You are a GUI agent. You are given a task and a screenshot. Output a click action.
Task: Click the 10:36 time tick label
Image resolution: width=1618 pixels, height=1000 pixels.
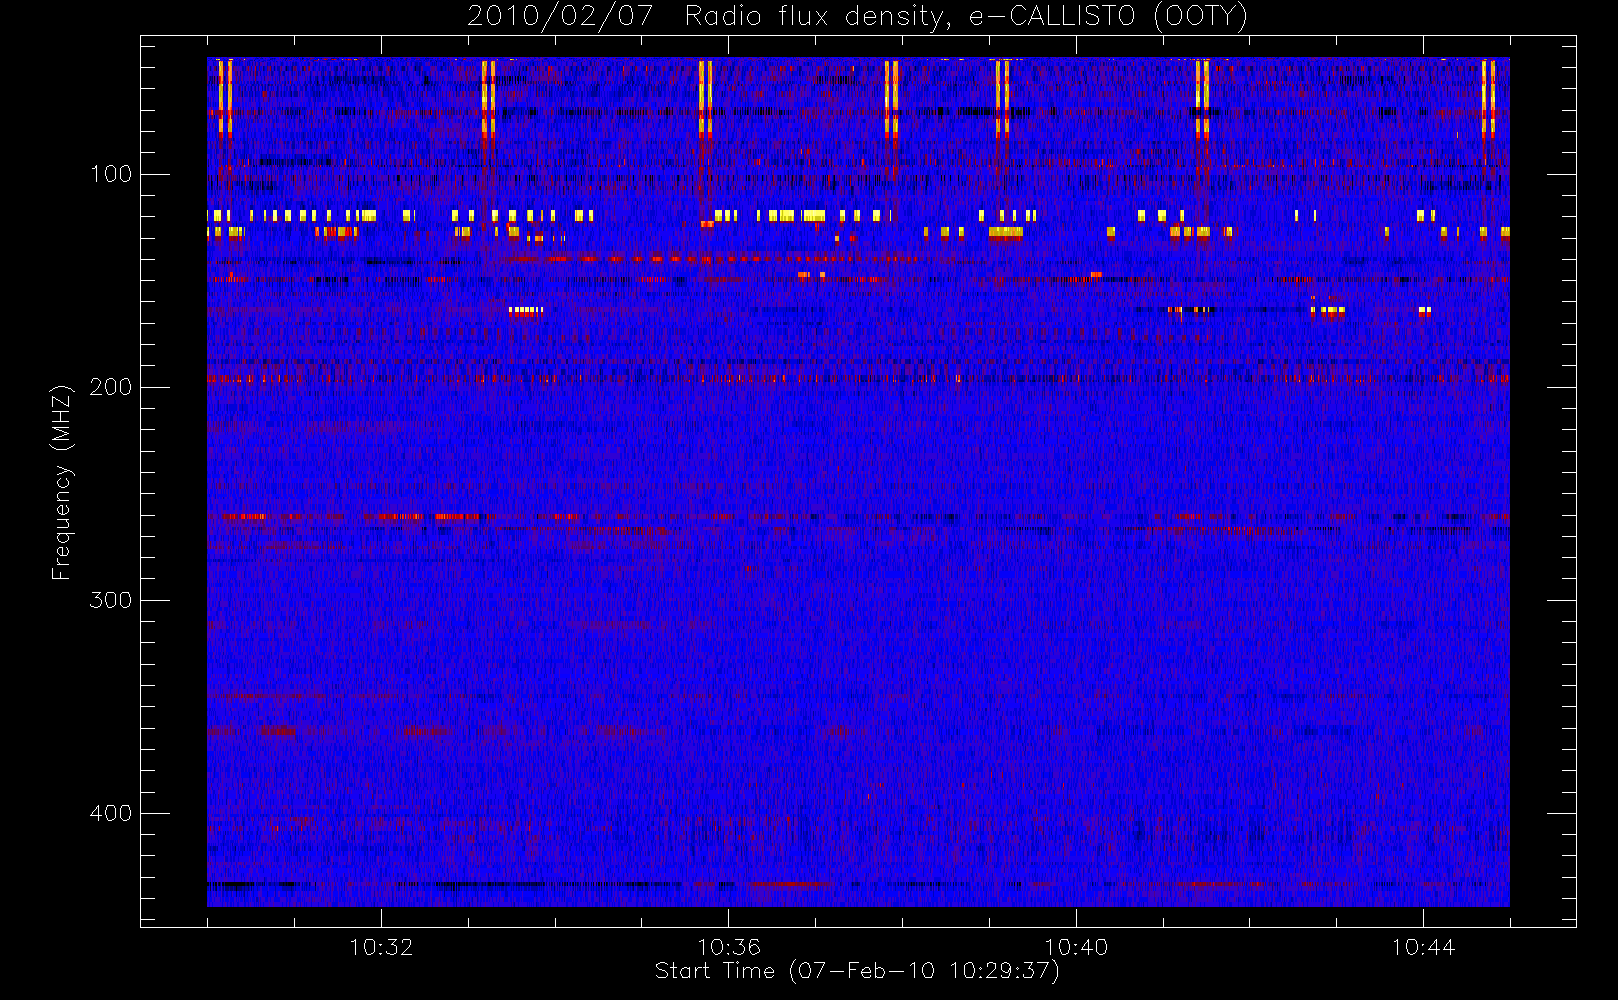pos(729,947)
